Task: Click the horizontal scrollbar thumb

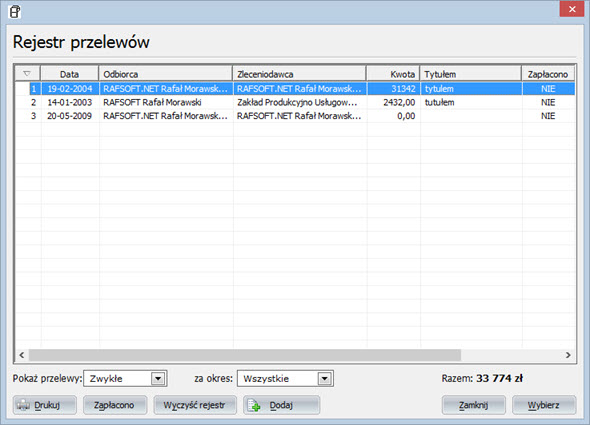Action: [245, 355]
